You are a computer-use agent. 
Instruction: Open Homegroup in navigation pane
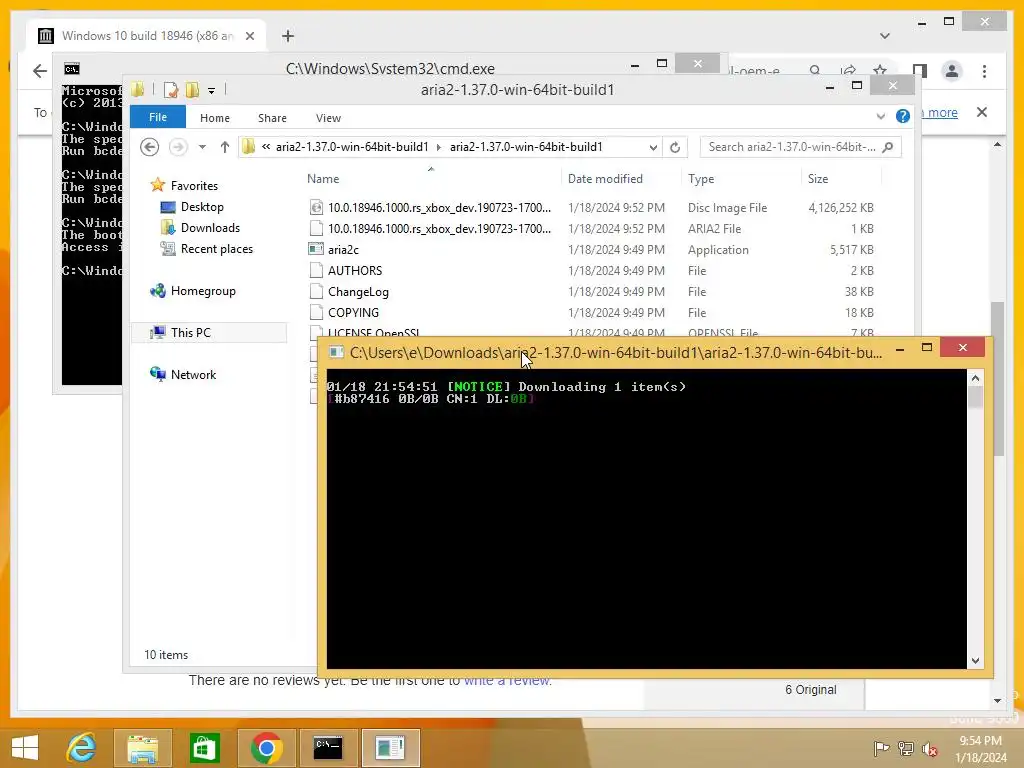click(202, 291)
